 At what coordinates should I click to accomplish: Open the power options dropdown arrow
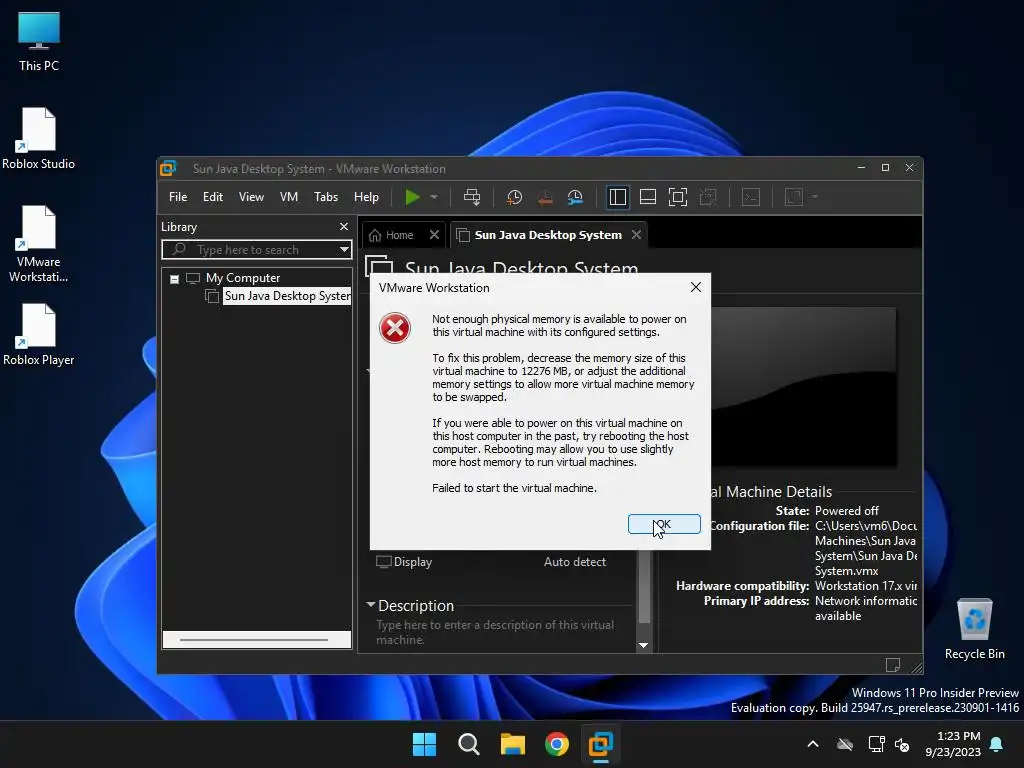(x=434, y=197)
